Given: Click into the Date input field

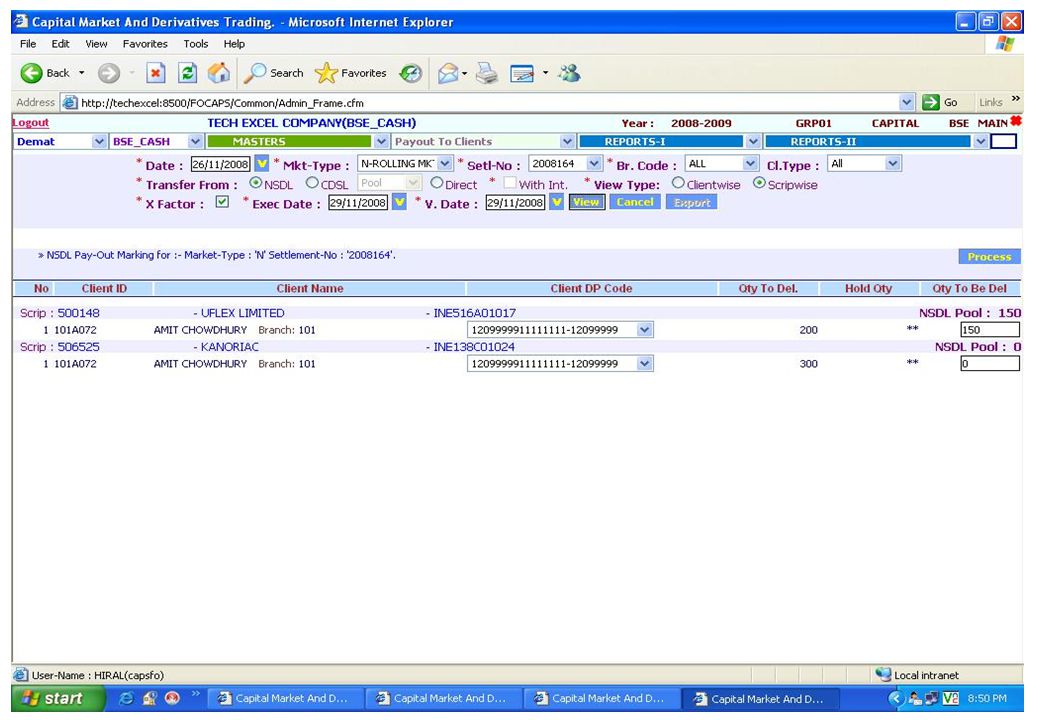Looking at the screenshot, I should click(x=220, y=164).
